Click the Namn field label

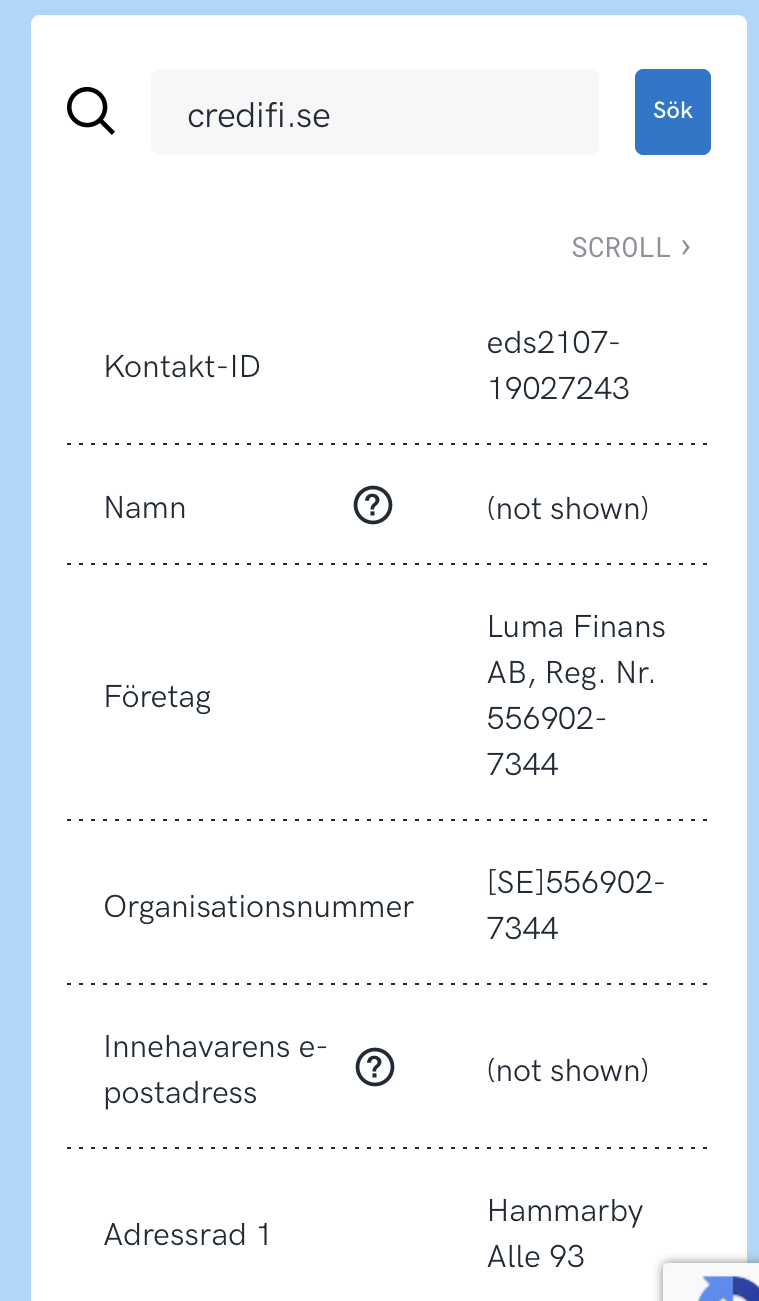(145, 508)
